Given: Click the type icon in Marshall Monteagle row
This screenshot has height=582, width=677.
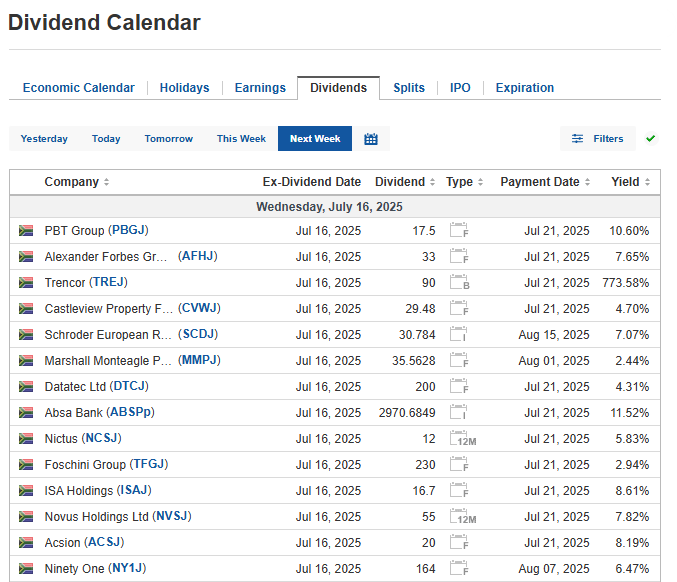Looking at the screenshot, I should [x=459, y=360].
